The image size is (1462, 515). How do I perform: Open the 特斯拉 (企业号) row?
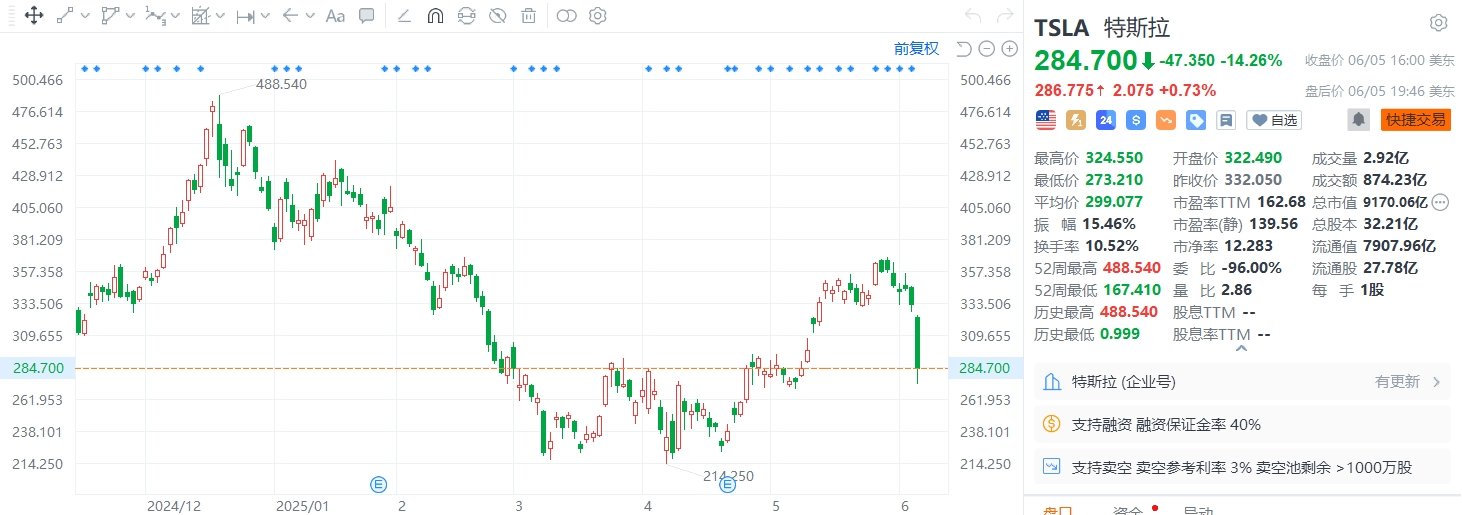(x=1241, y=381)
